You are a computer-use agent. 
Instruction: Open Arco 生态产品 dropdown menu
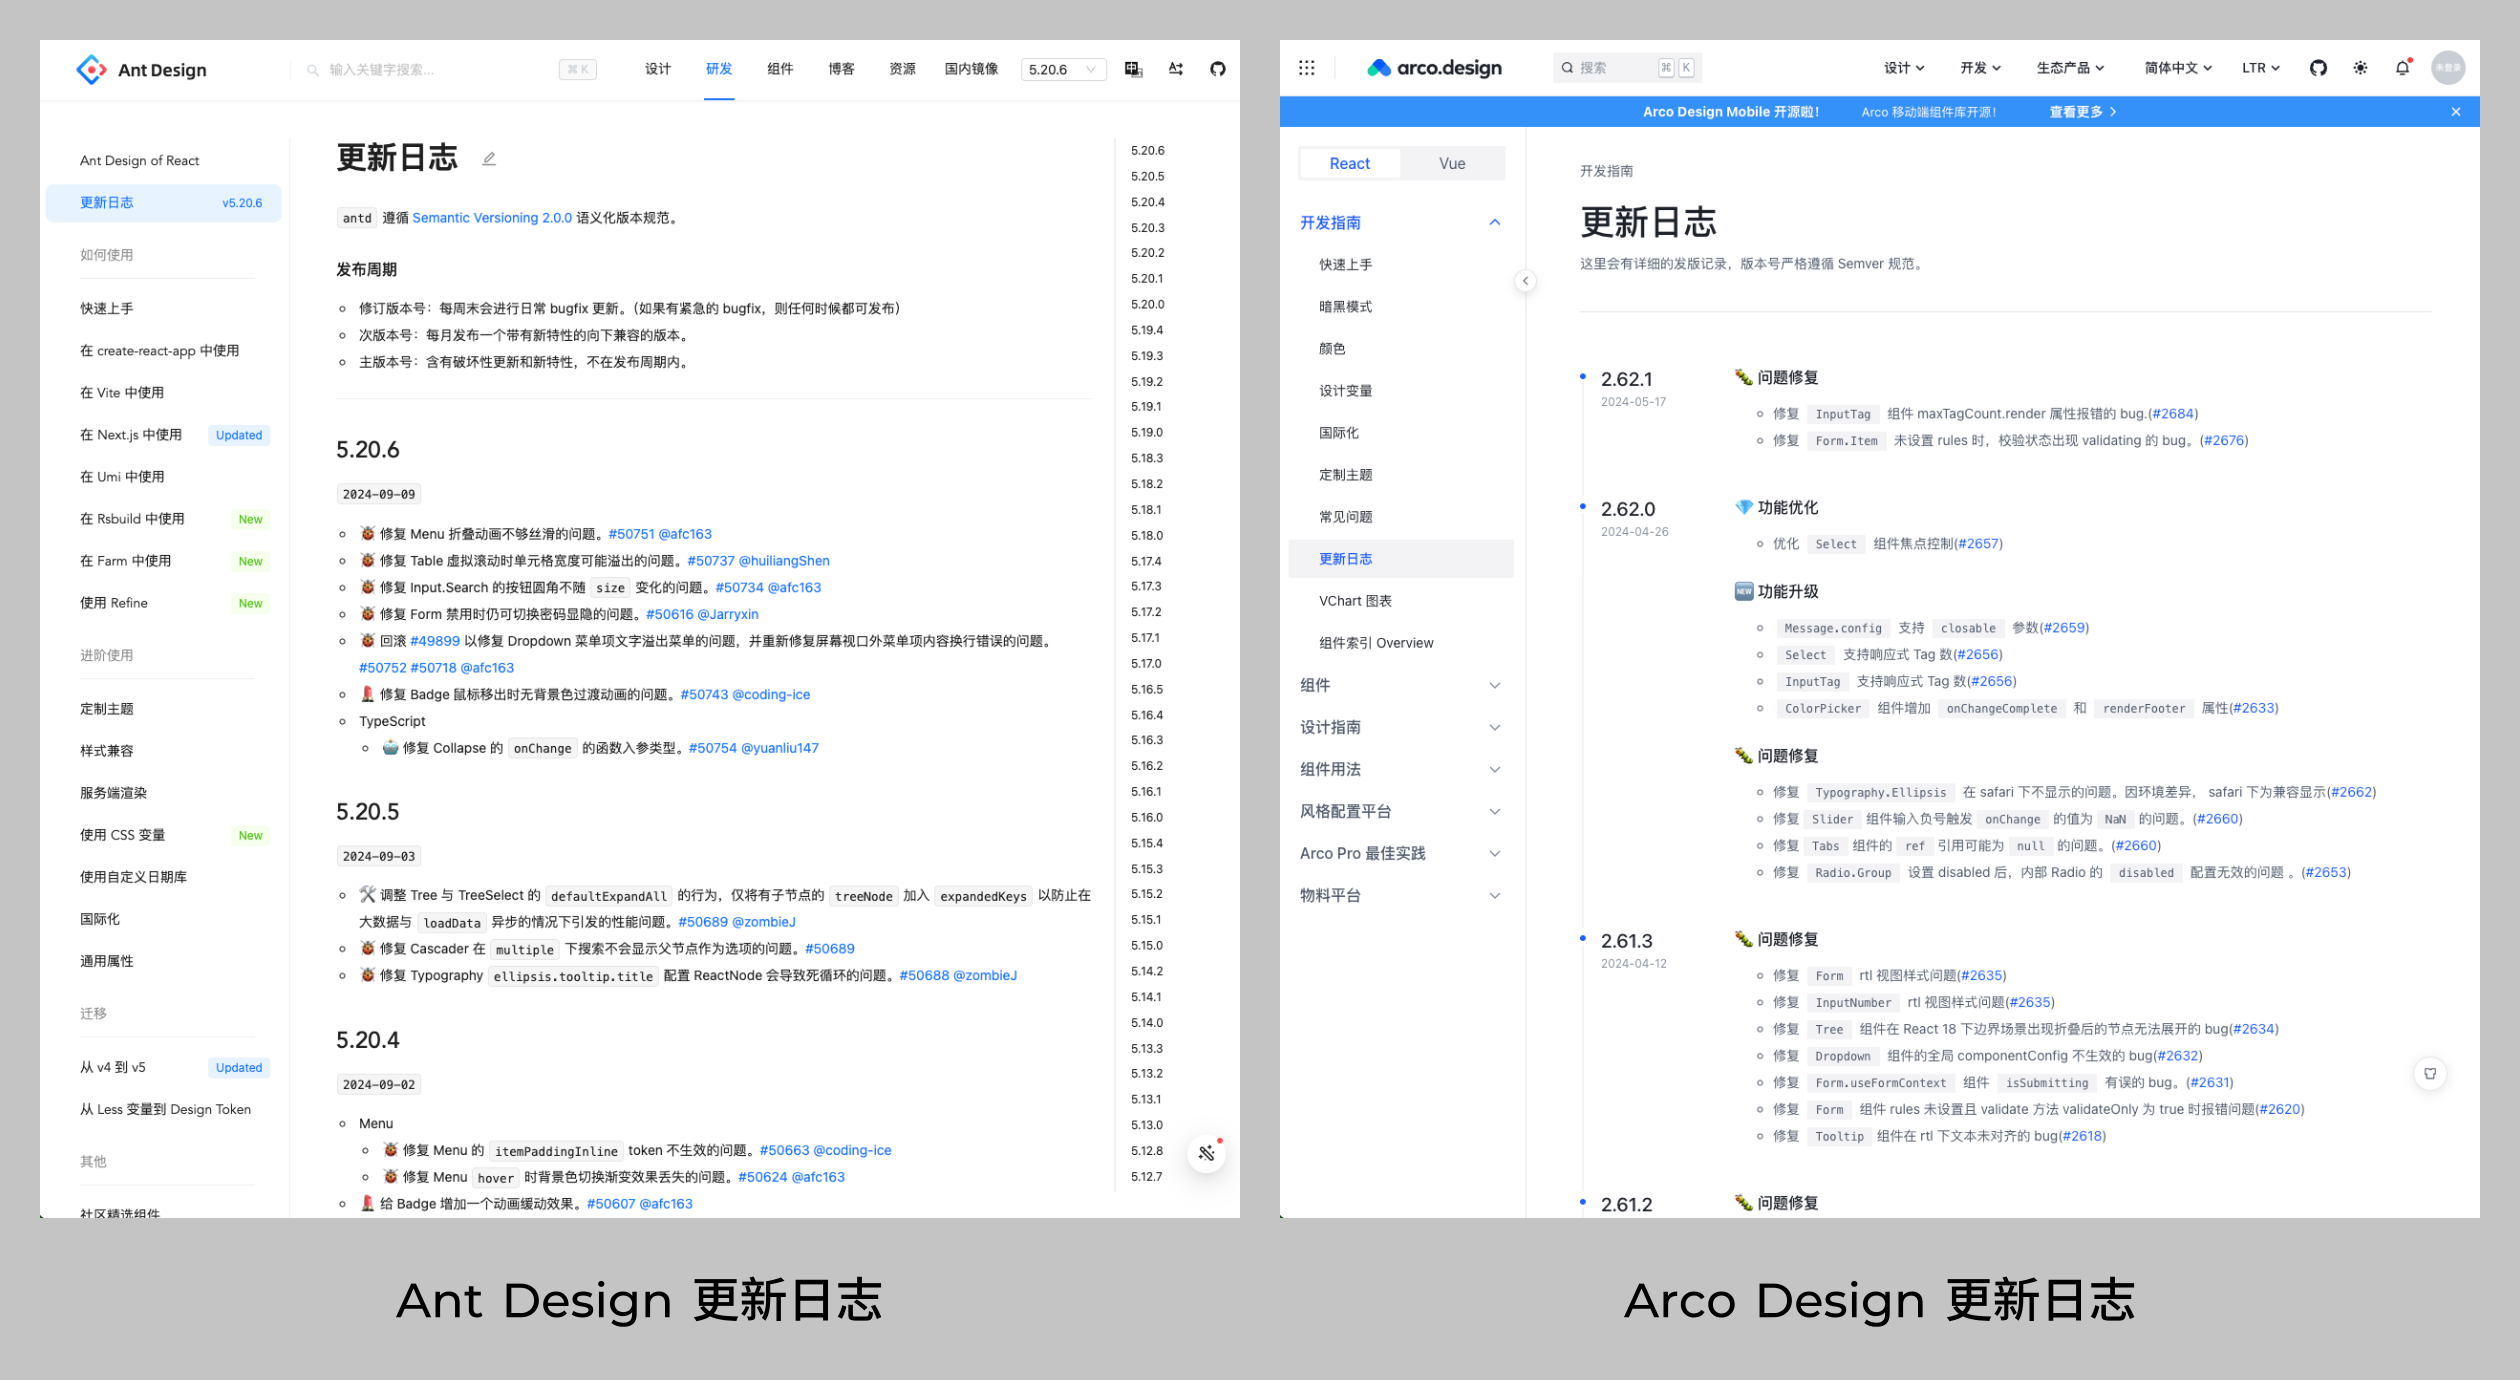pos(2070,68)
